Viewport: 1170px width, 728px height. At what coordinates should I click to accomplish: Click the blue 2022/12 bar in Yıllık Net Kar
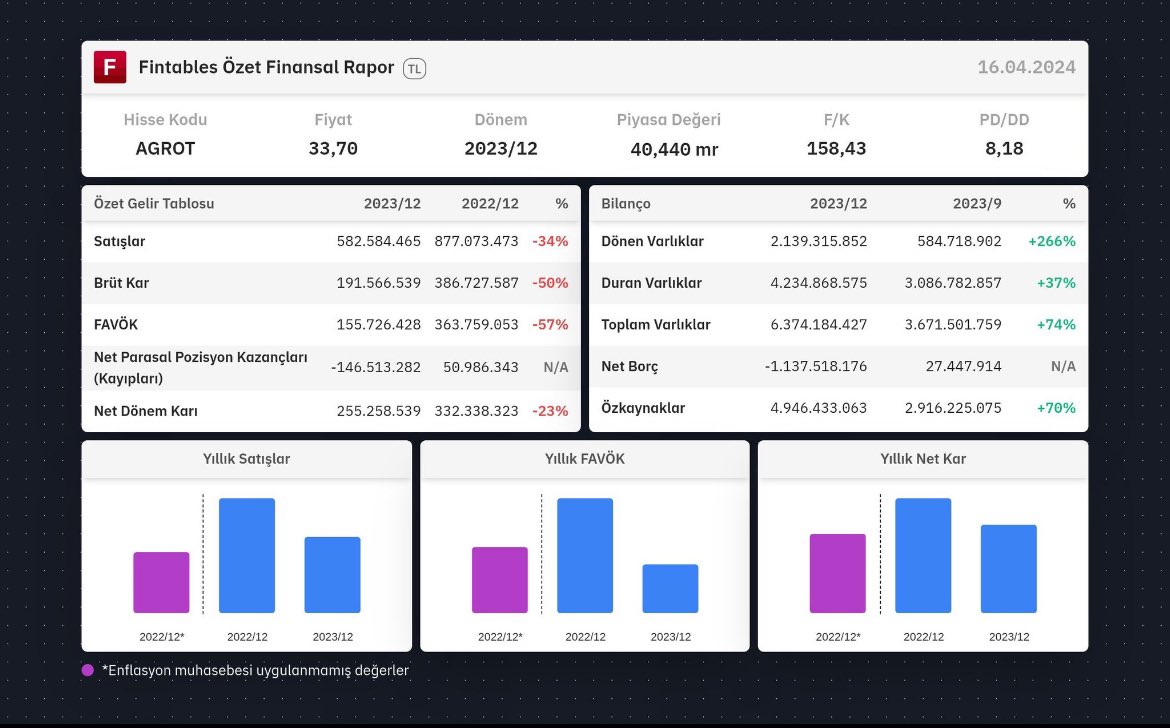(x=923, y=556)
